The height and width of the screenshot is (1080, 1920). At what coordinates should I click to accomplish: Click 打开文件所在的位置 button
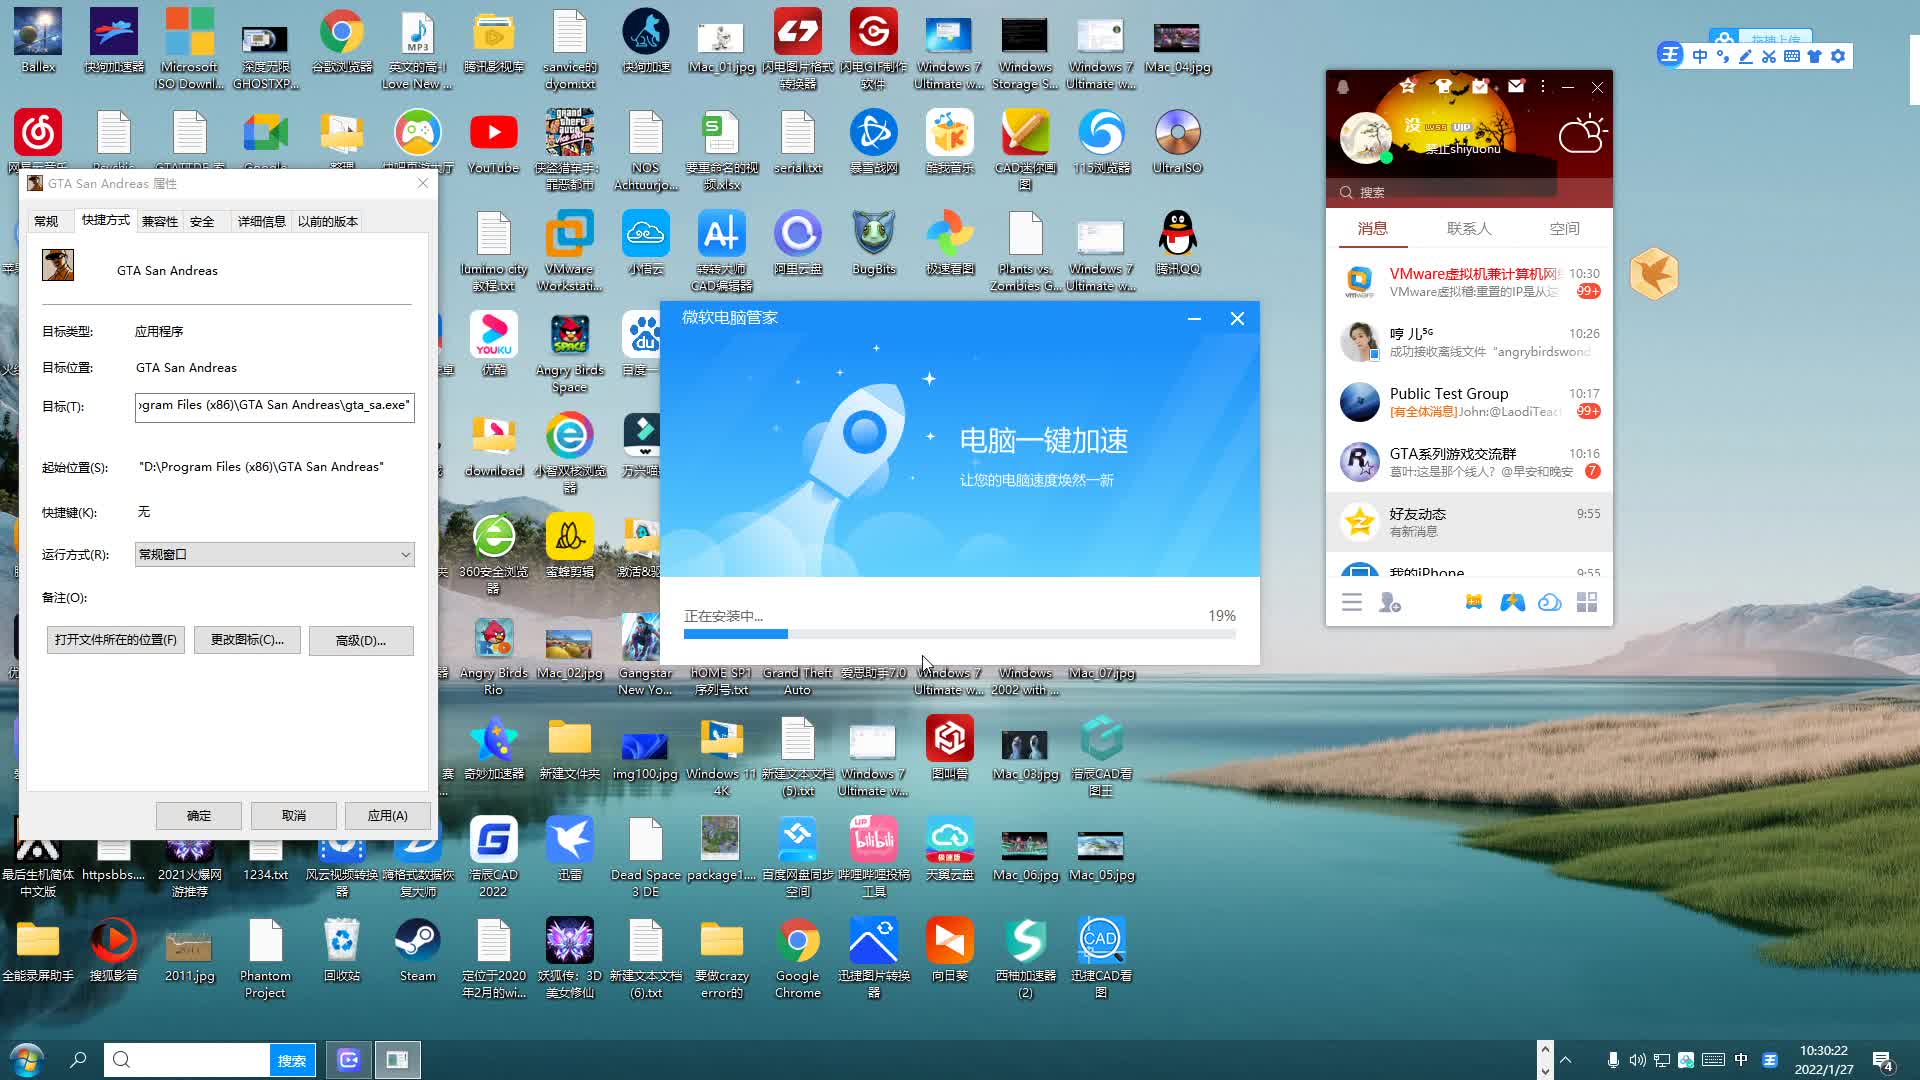(115, 640)
